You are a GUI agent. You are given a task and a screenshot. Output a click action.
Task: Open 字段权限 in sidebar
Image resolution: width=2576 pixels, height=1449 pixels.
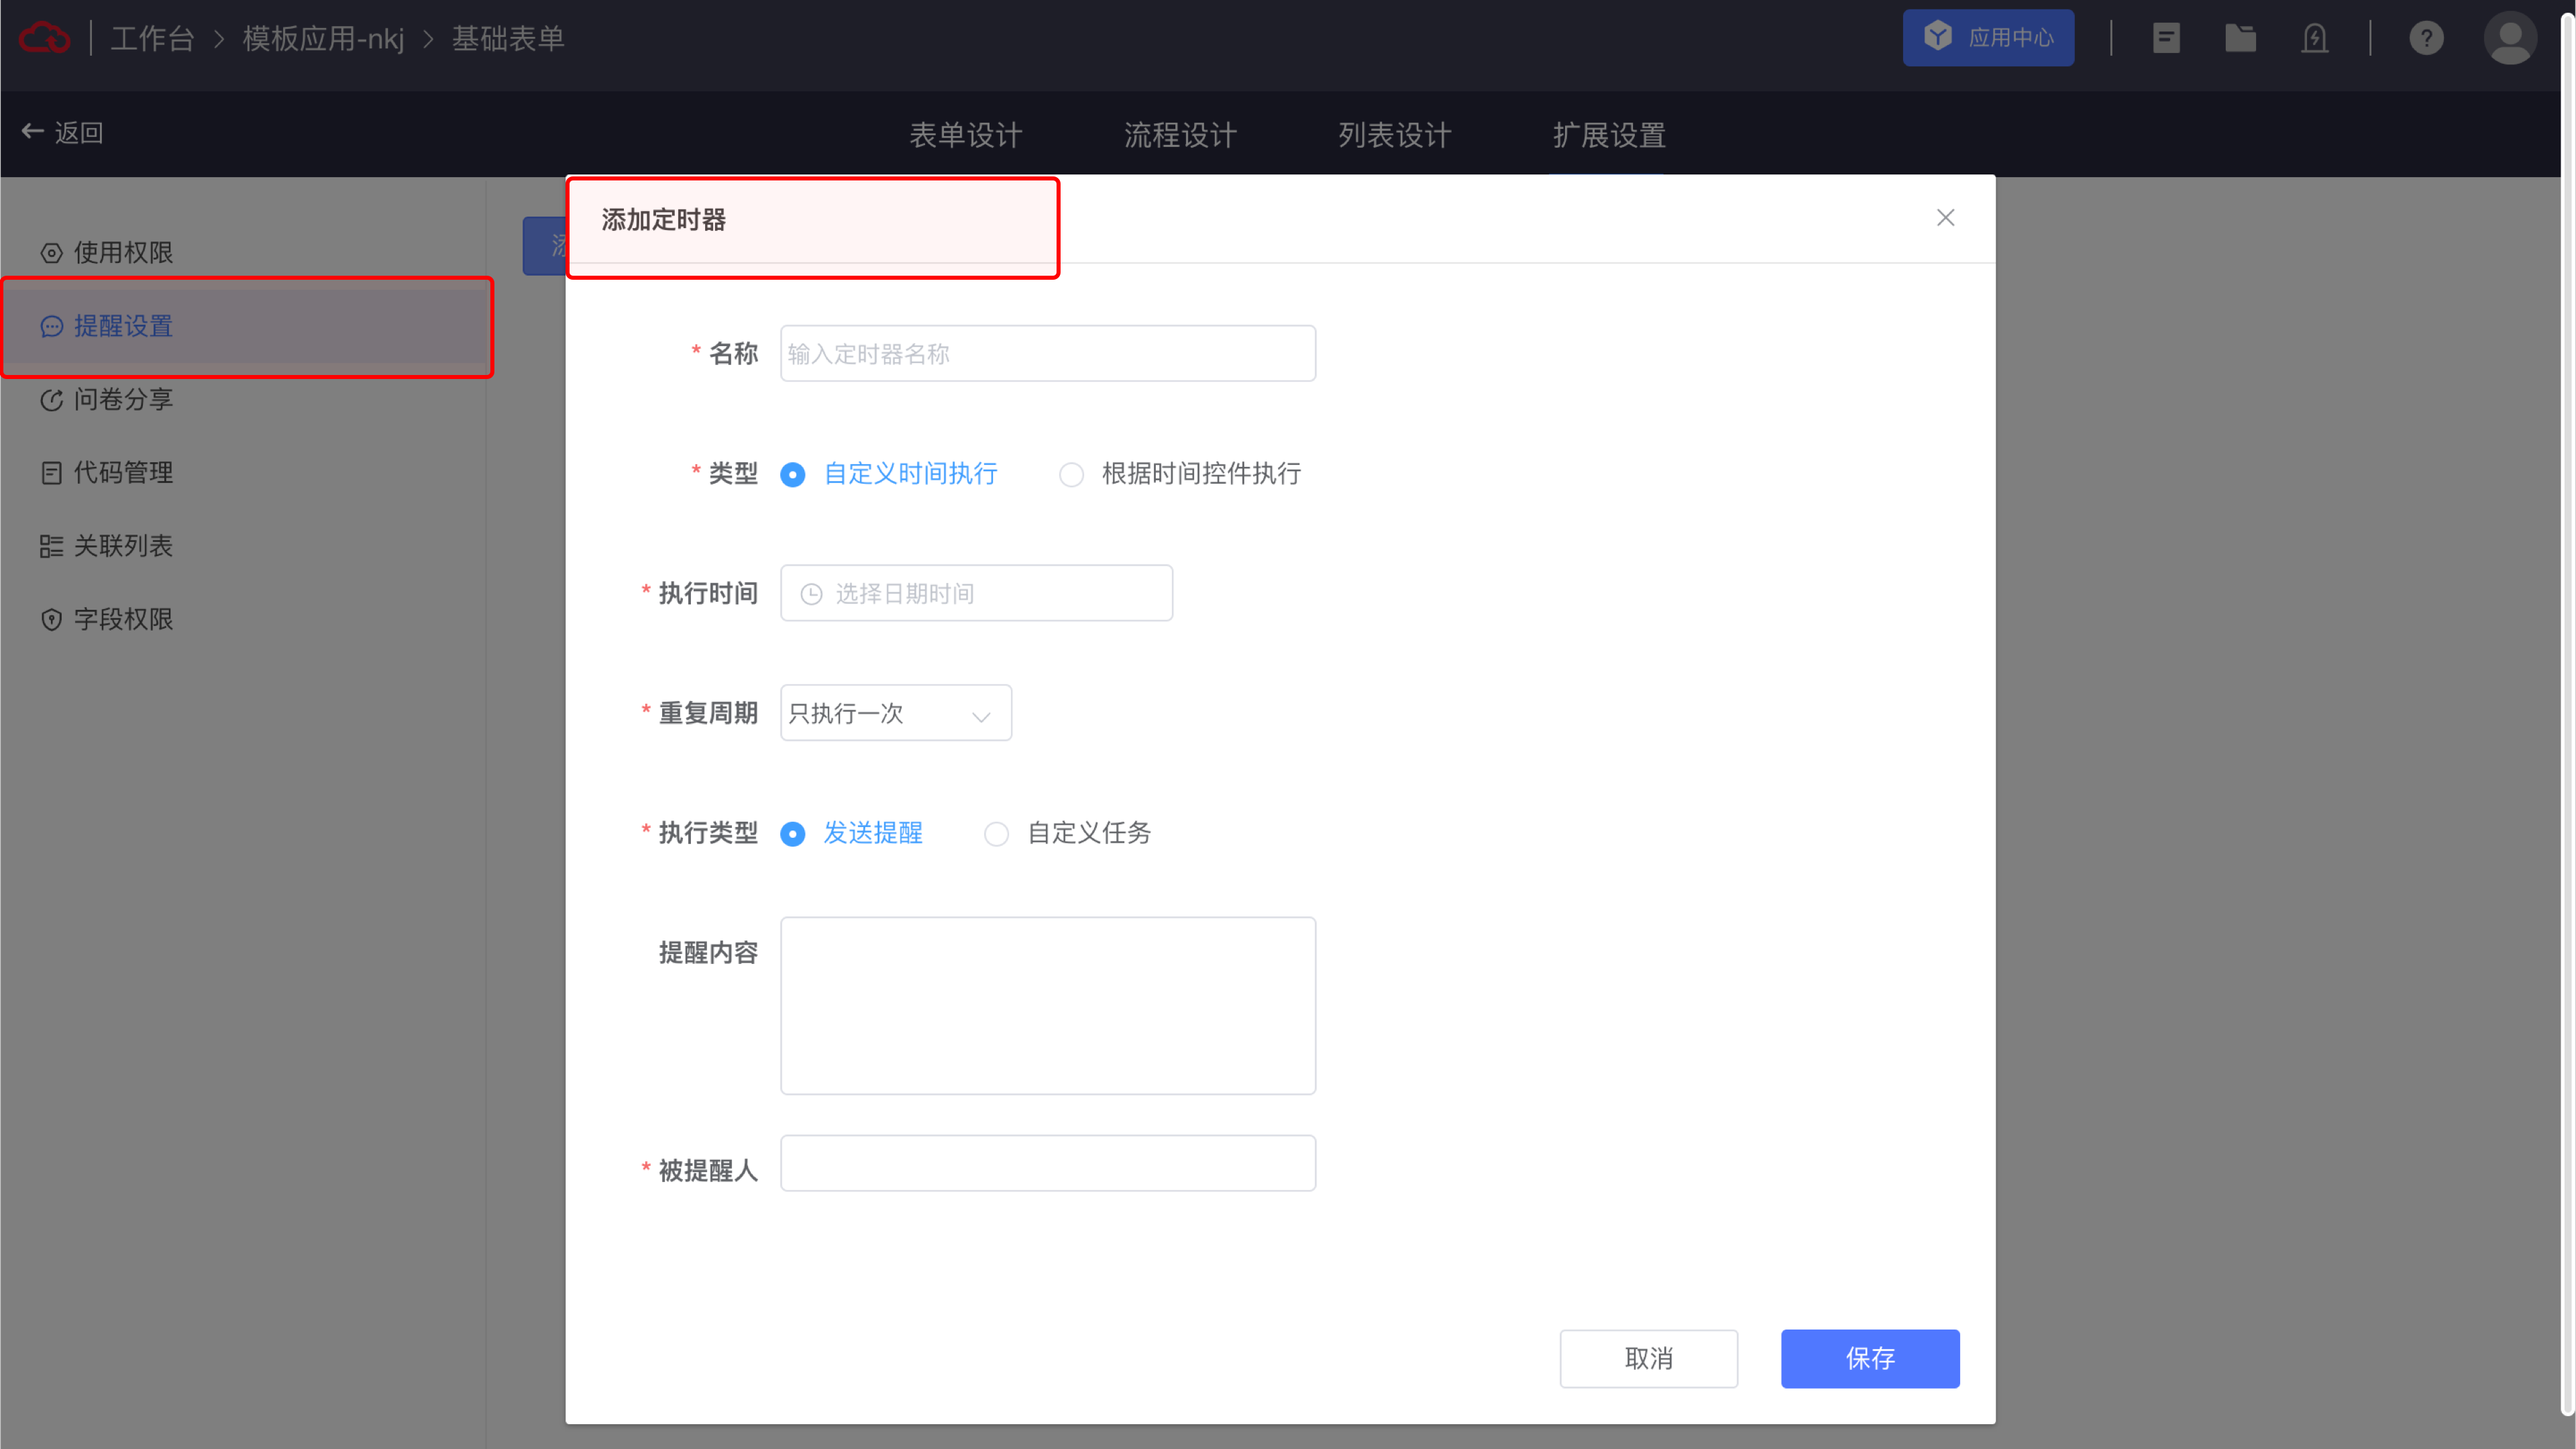coord(243,619)
